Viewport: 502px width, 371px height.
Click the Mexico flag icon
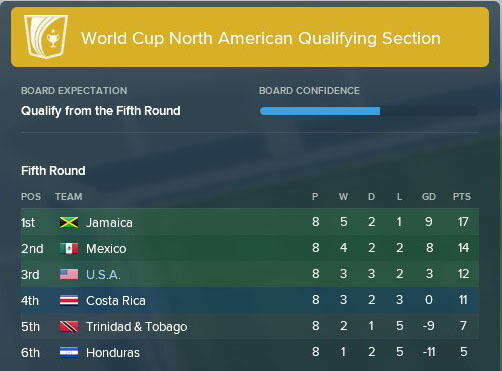[69, 248]
